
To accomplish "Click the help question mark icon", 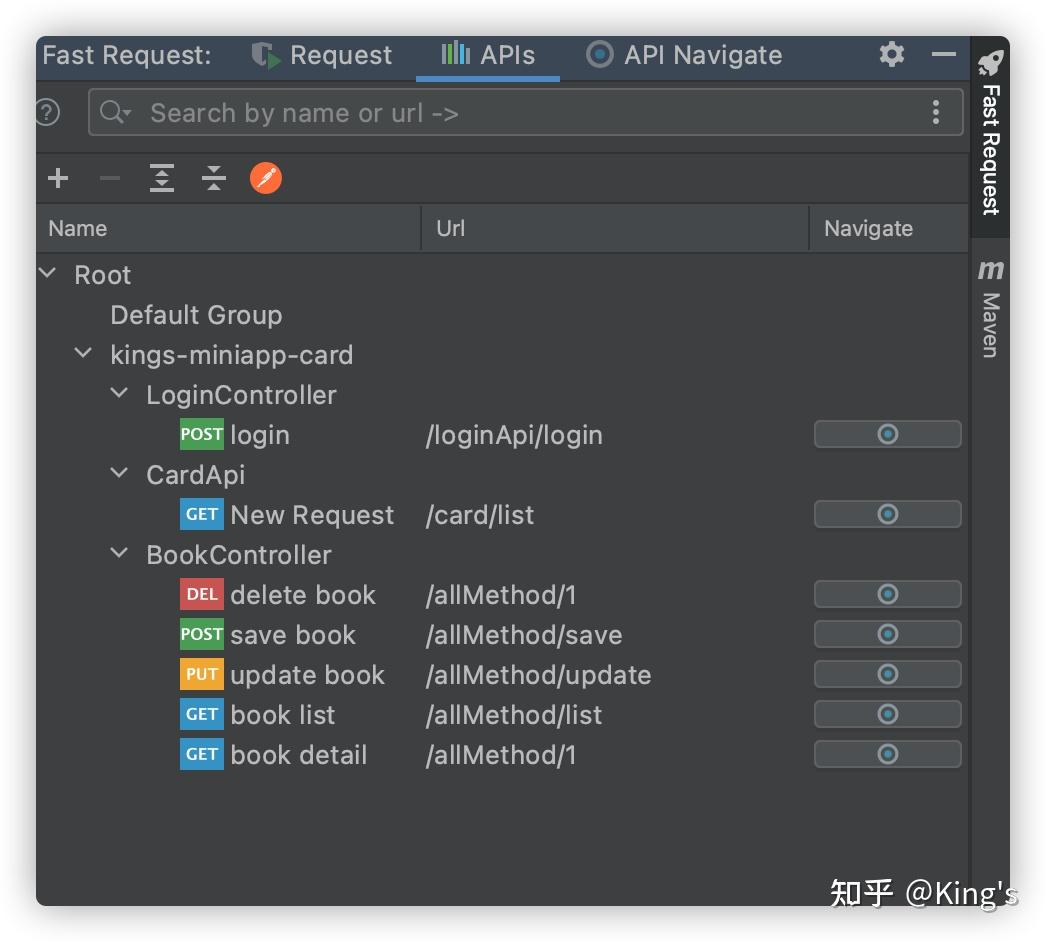I will (x=47, y=112).
